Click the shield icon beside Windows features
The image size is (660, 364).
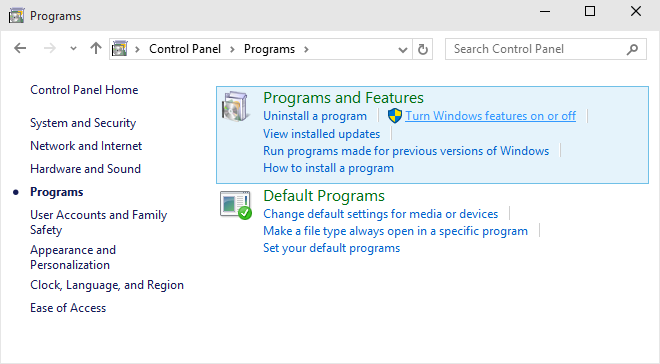(395, 116)
